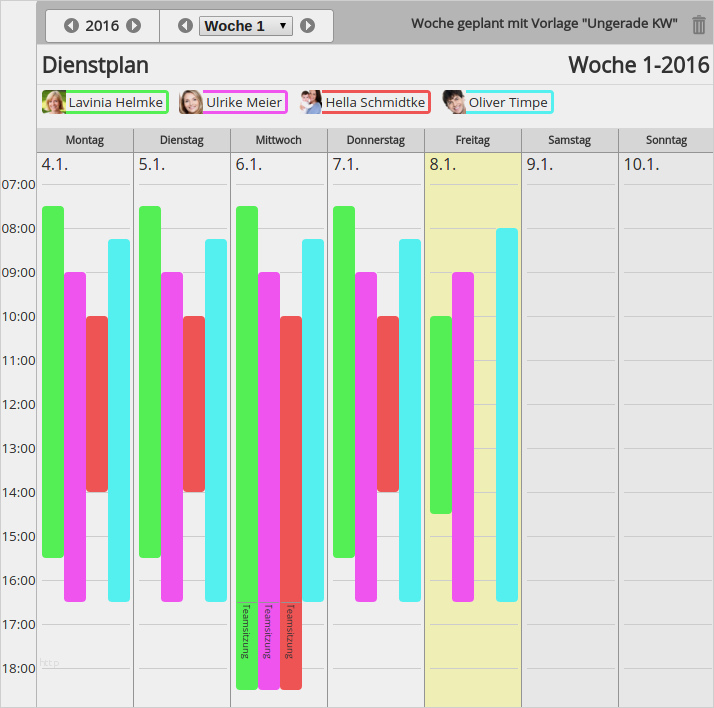Image resolution: width=714 pixels, height=708 pixels.
Task: Select red shift bar on Donnerstag
Action: click(x=388, y=404)
